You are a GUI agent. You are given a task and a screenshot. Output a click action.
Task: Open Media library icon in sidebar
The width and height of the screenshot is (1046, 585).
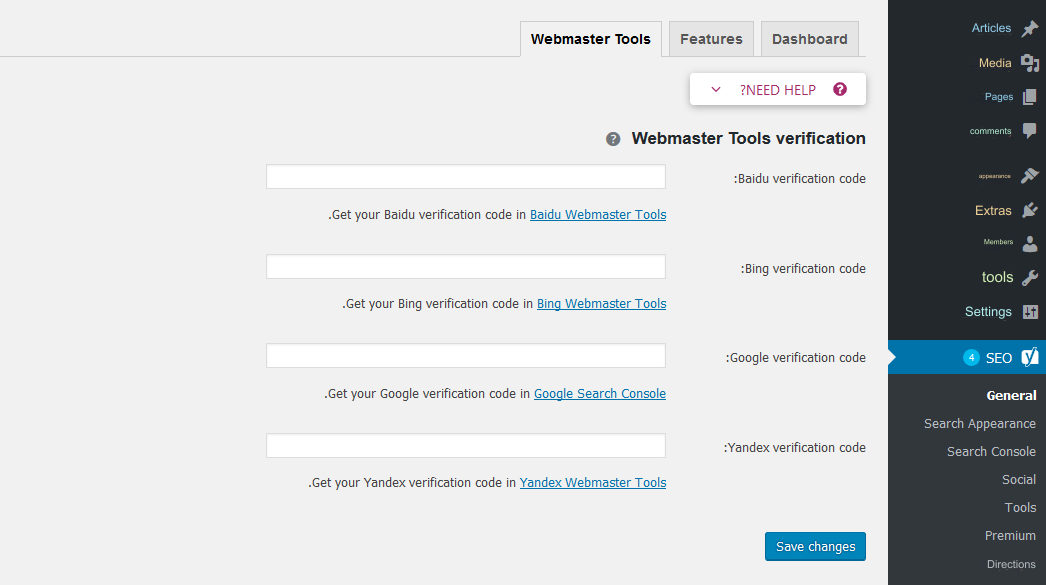pos(1030,64)
